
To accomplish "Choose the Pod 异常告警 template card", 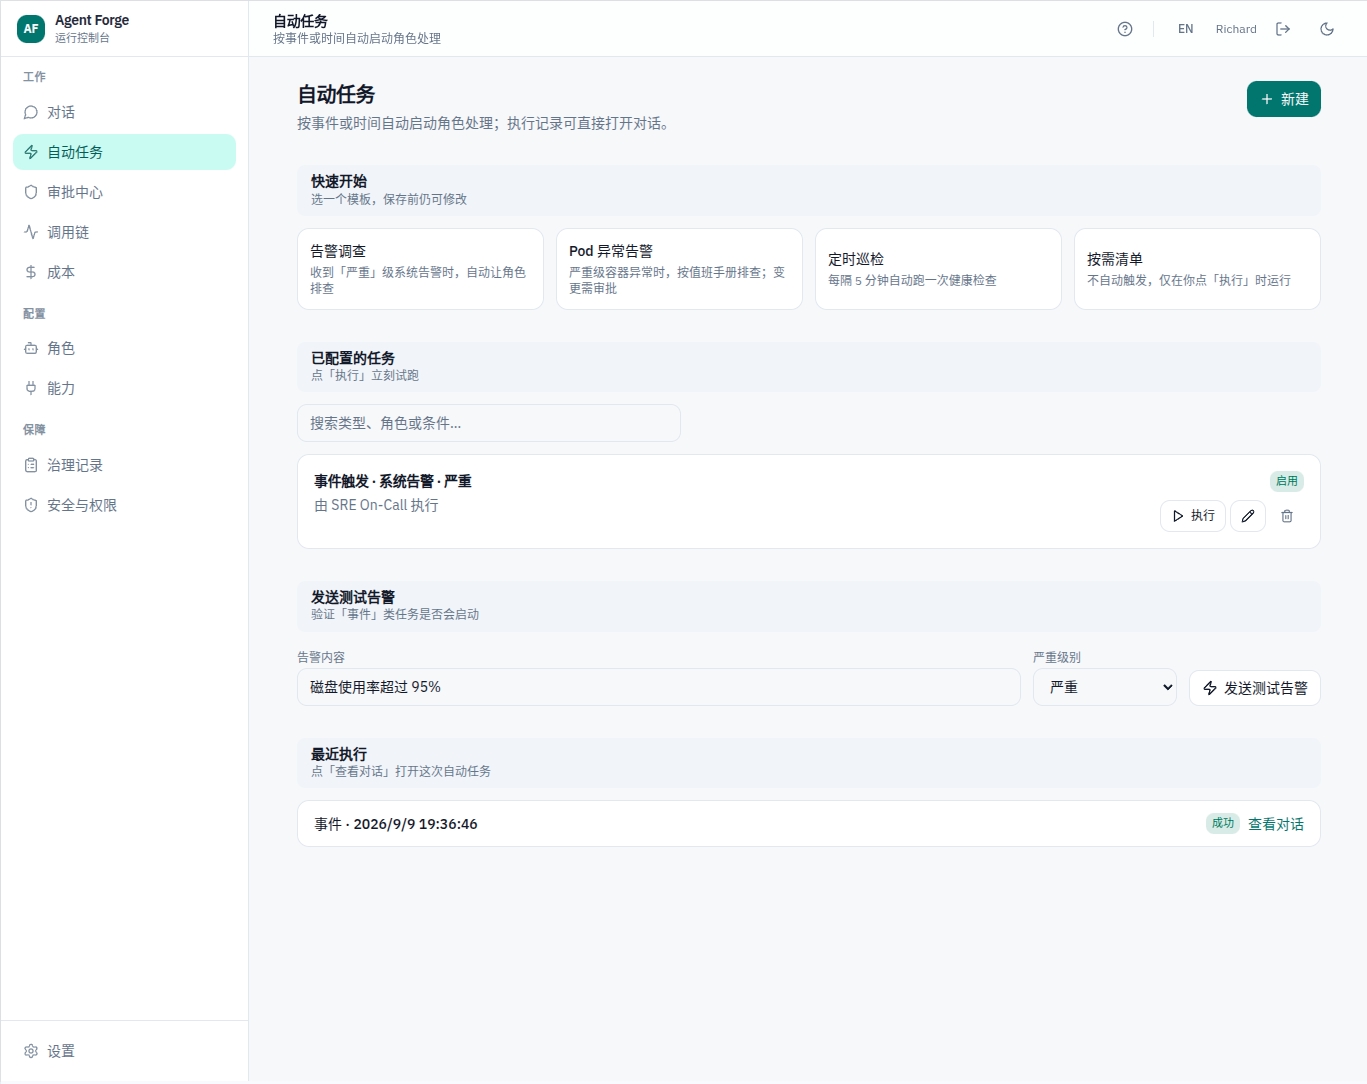I will pos(679,269).
